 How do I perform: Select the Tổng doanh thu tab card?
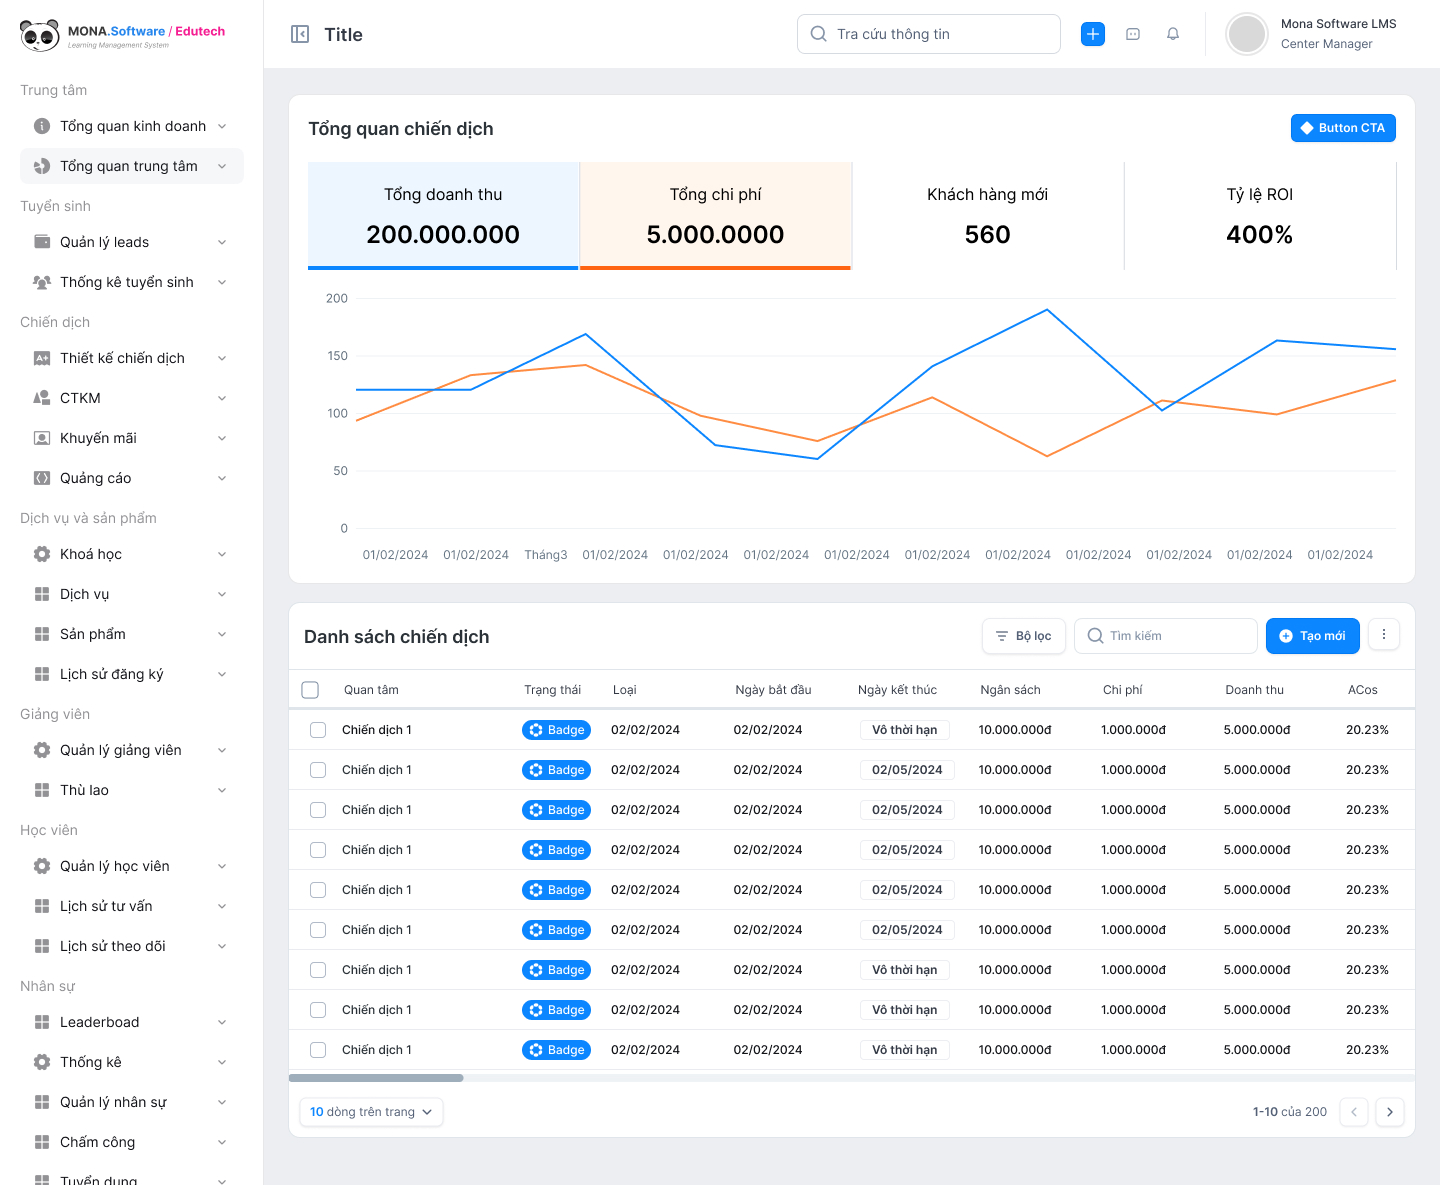443,215
